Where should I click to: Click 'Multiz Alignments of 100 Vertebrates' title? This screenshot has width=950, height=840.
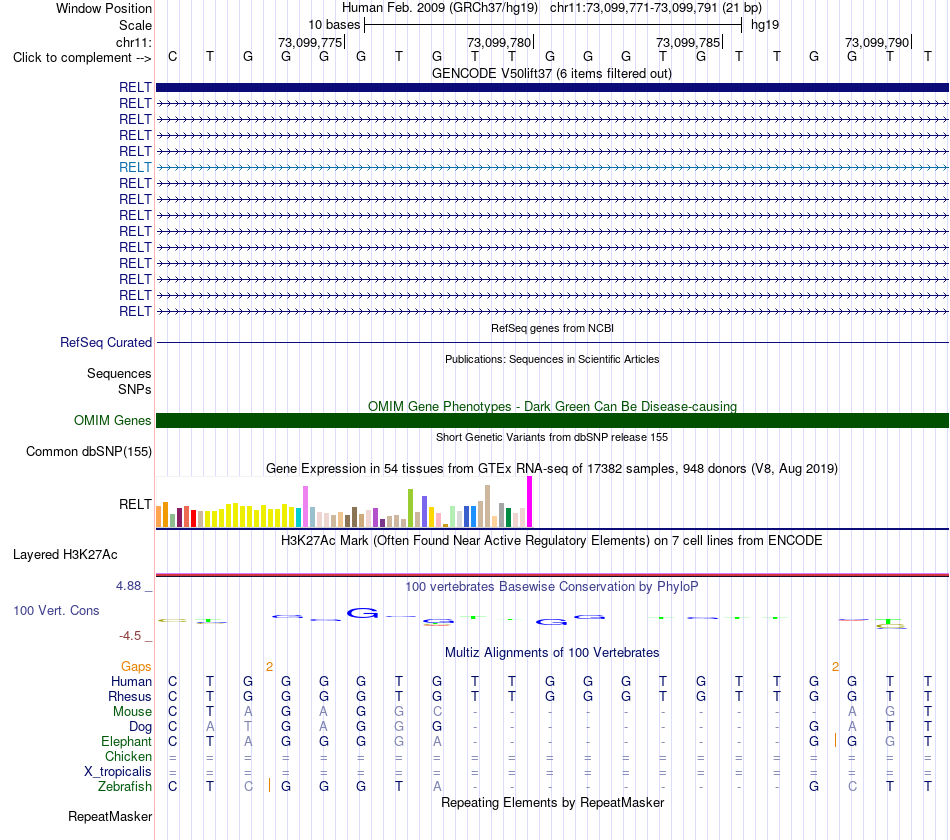coord(552,653)
